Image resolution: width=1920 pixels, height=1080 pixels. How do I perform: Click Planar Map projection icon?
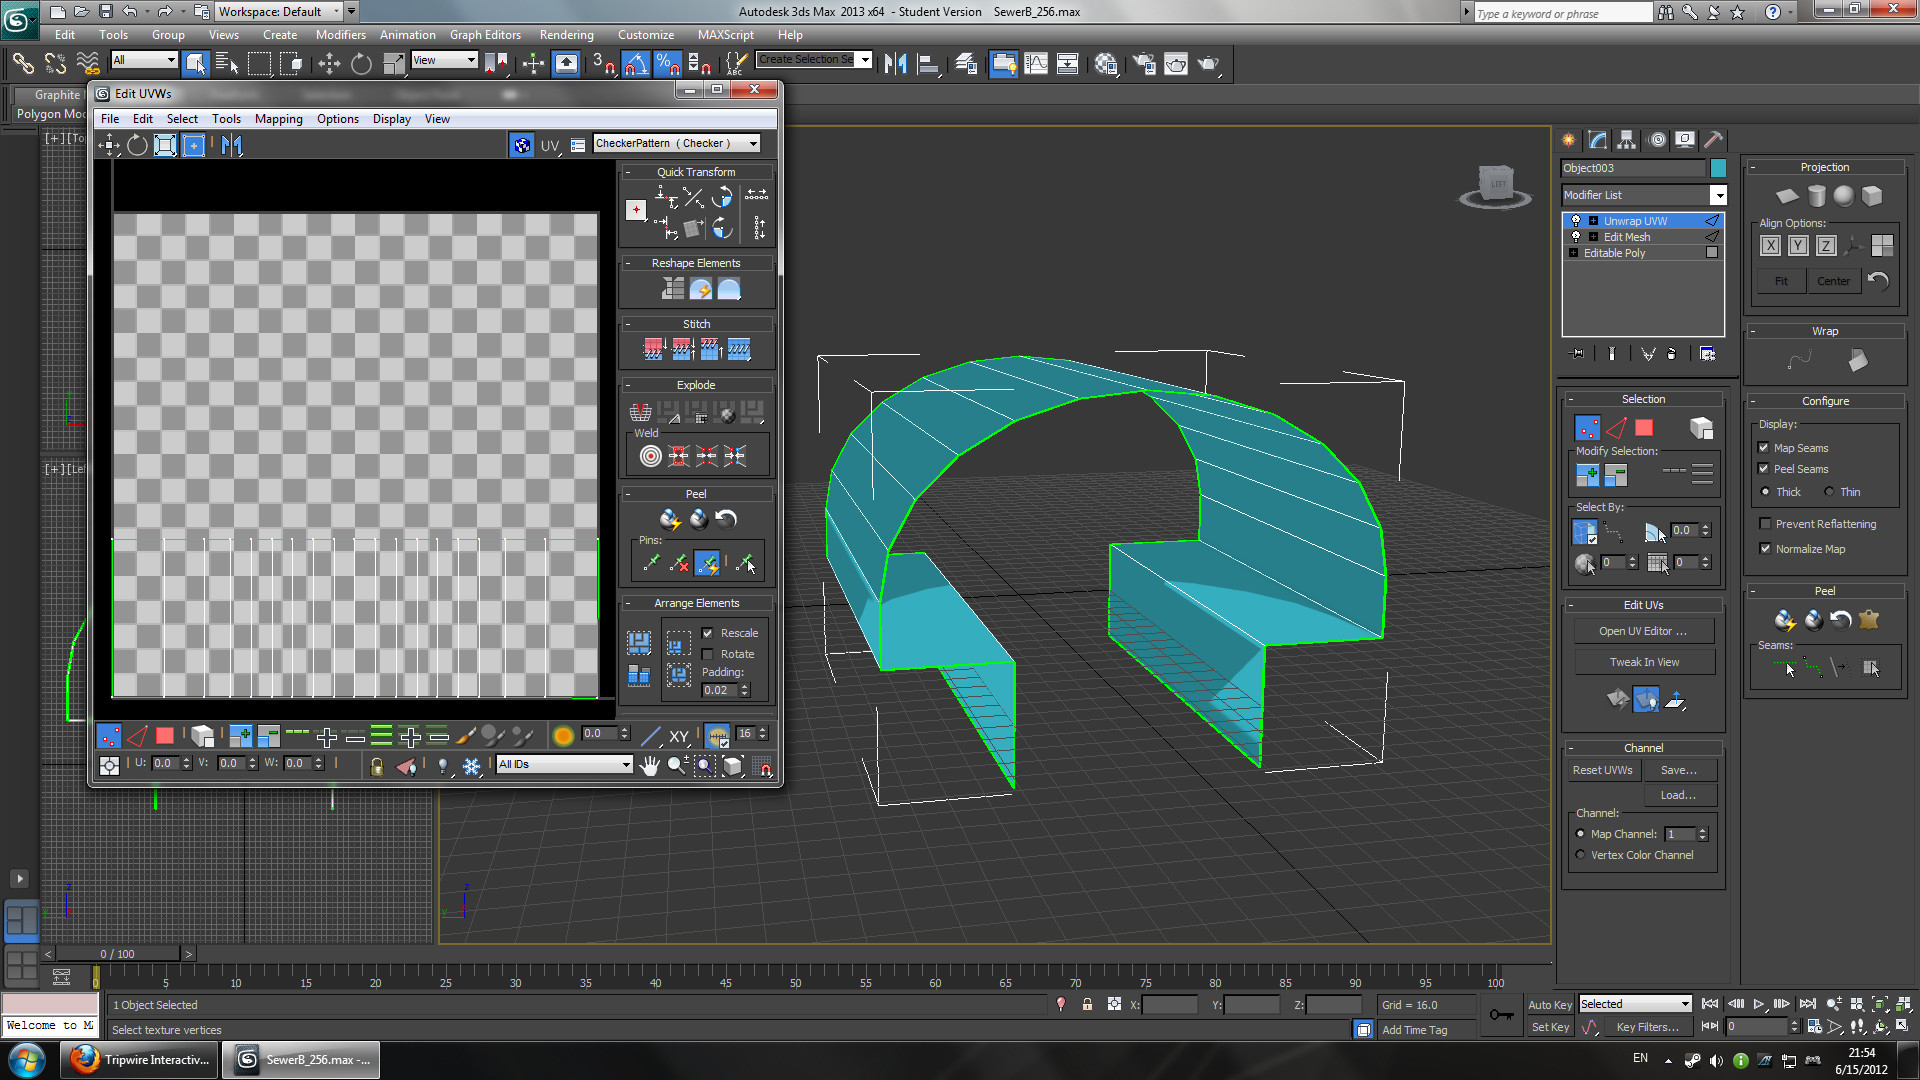(x=1787, y=196)
